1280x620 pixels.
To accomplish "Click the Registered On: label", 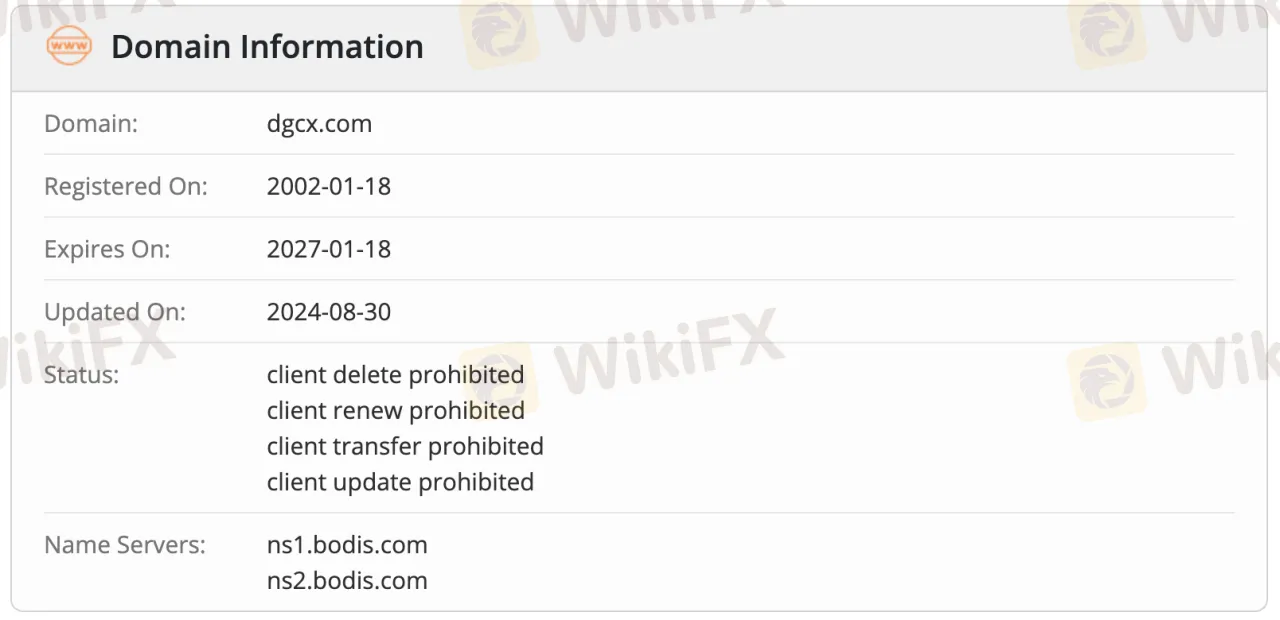I will [x=126, y=186].
